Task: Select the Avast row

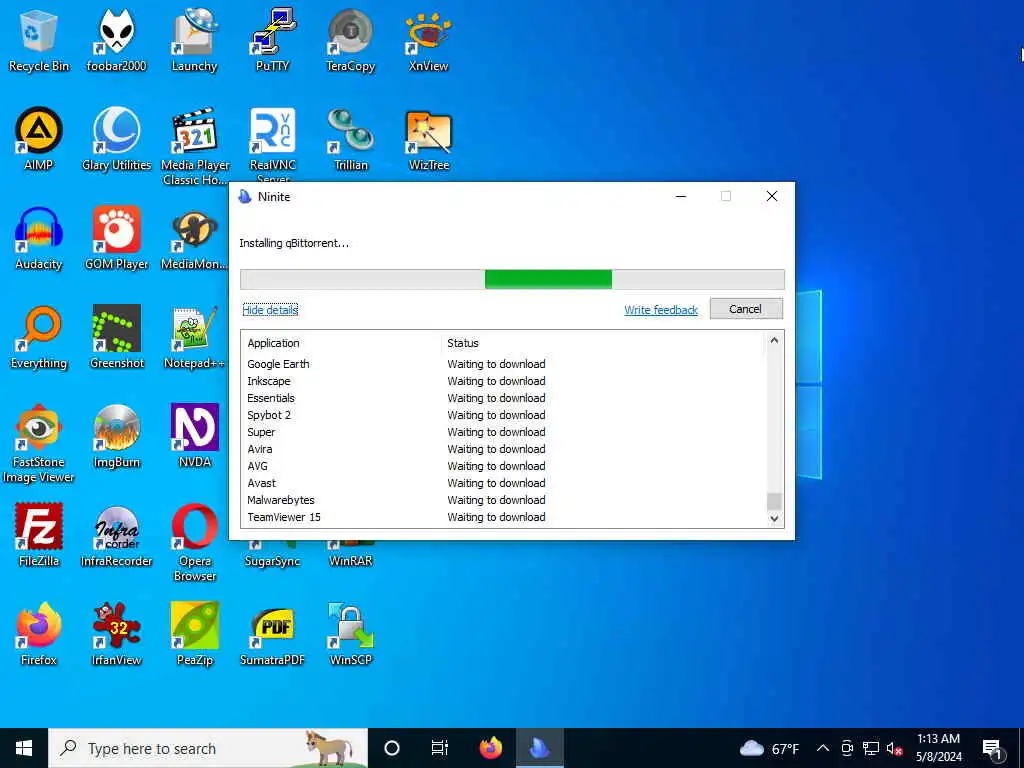Action: (x=504, y=483)
